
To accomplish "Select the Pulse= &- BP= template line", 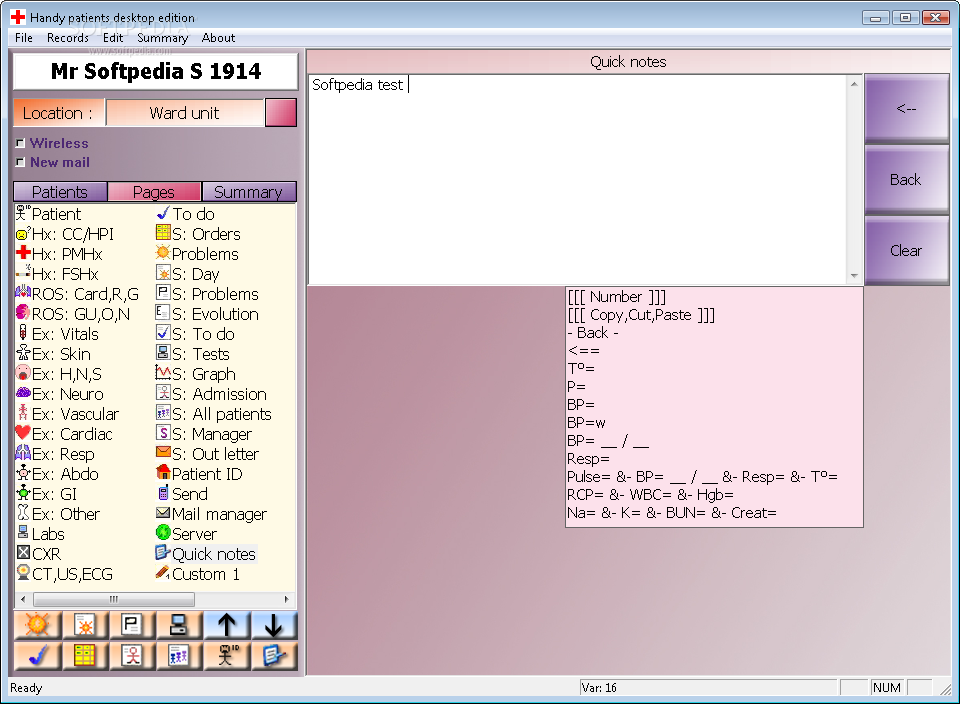I will tap(702, 476).
